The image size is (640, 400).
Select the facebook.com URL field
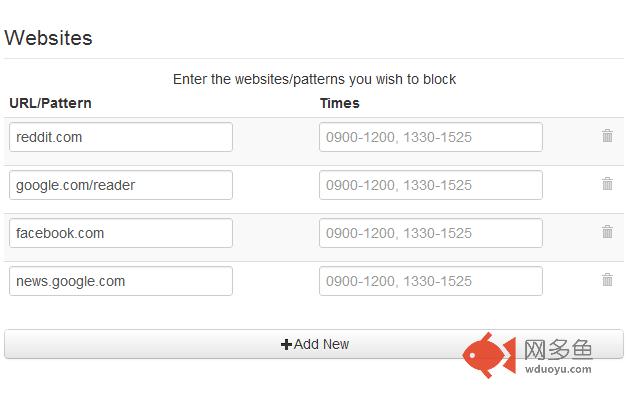pyautogui.click(x=121, y=233)
